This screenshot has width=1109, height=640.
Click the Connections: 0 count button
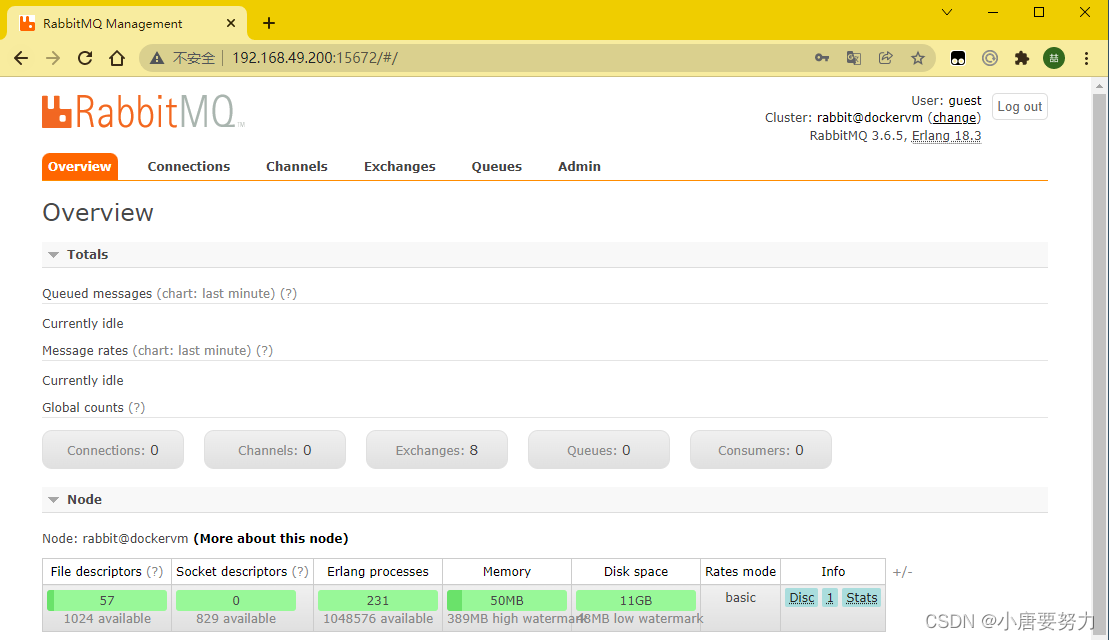113,450
